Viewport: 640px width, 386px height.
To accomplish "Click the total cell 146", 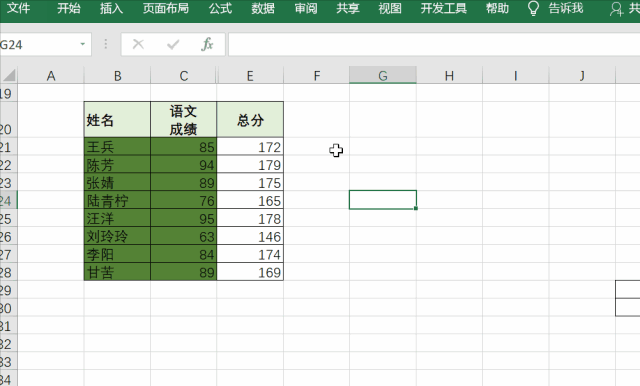I will tap(250, 236).
